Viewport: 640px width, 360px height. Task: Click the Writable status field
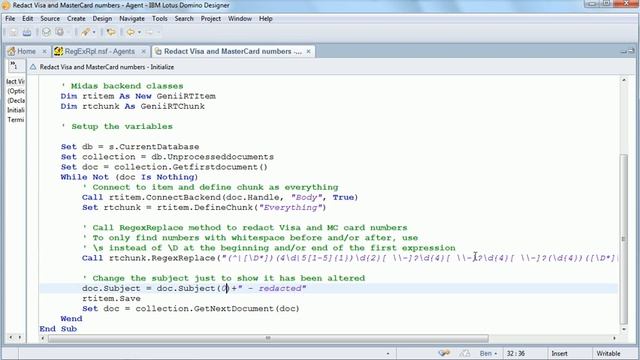click(x=608, y=353)
